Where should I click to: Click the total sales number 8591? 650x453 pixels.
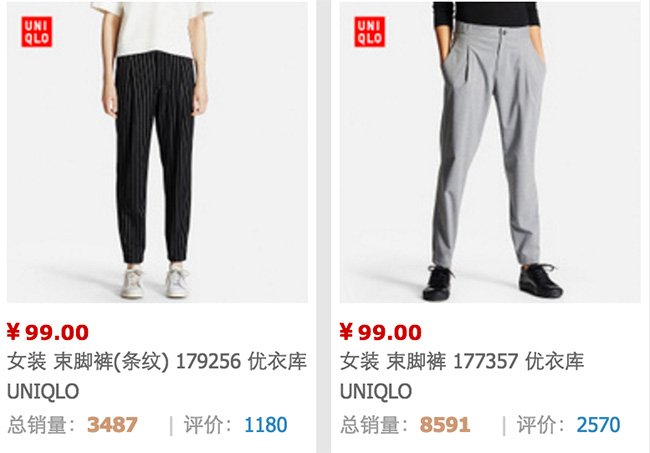[445, 425]
